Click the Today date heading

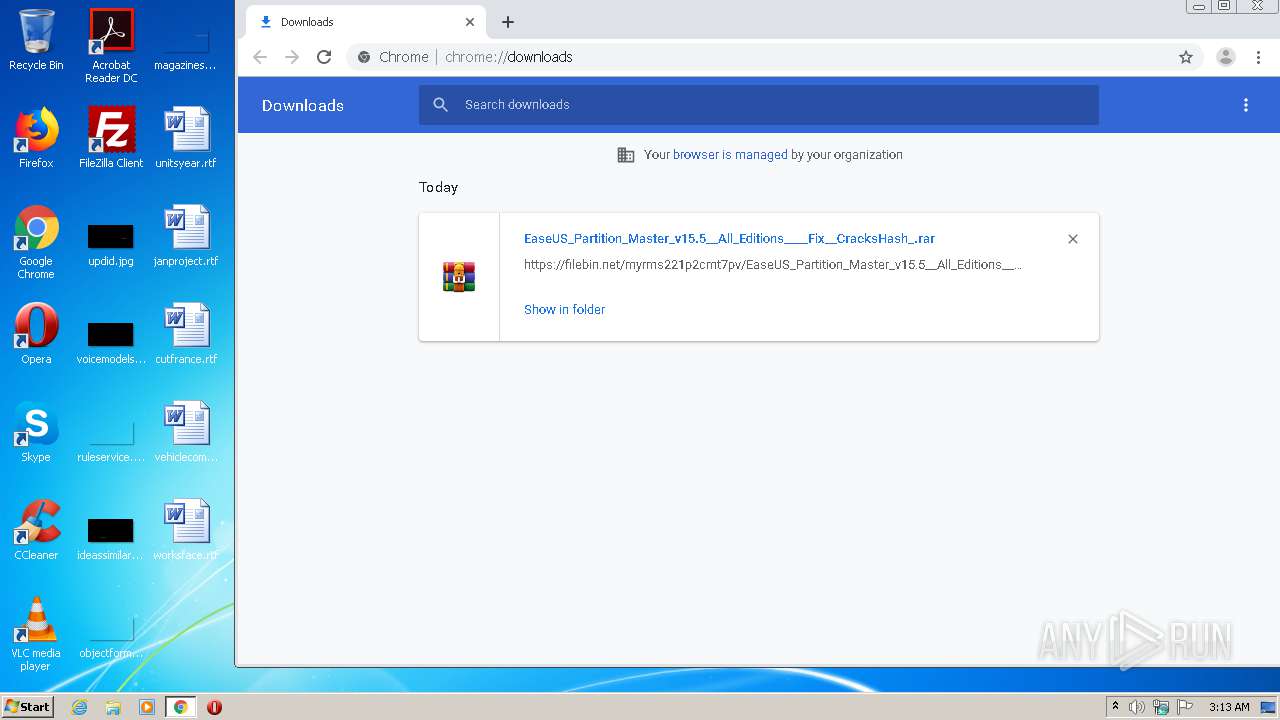point(438,187)
